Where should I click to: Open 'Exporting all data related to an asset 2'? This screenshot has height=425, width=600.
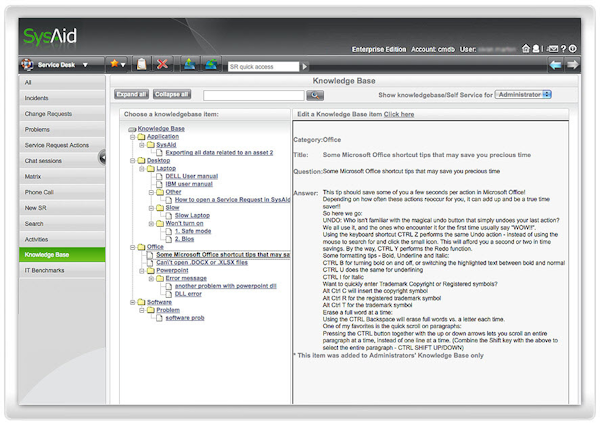[219, 153]
